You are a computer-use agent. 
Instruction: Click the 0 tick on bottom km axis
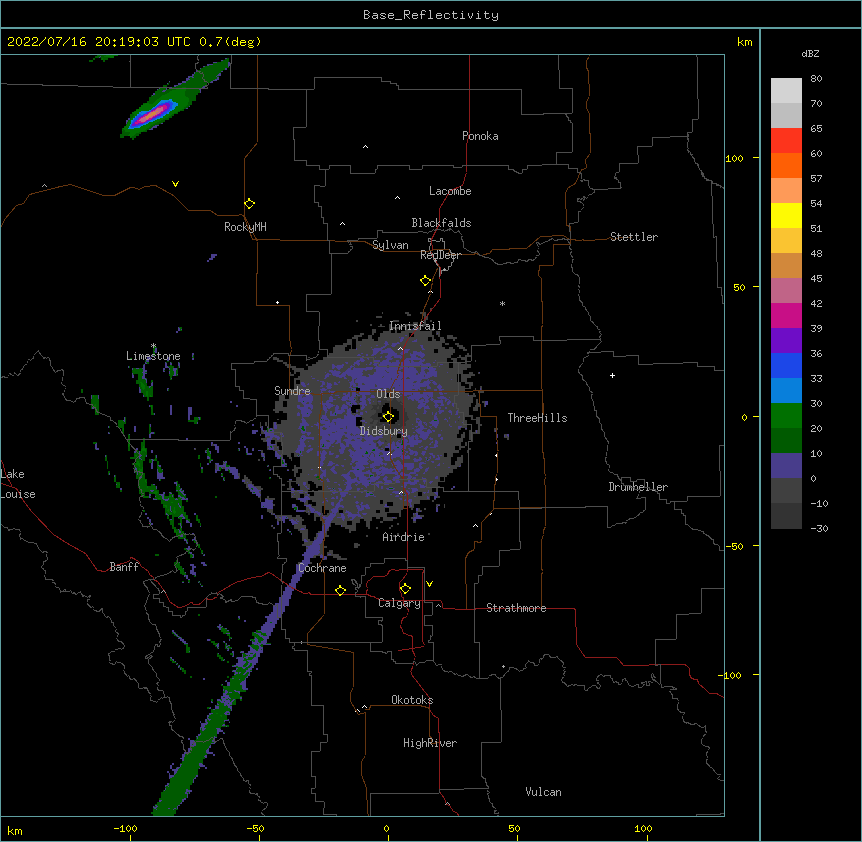386,828
